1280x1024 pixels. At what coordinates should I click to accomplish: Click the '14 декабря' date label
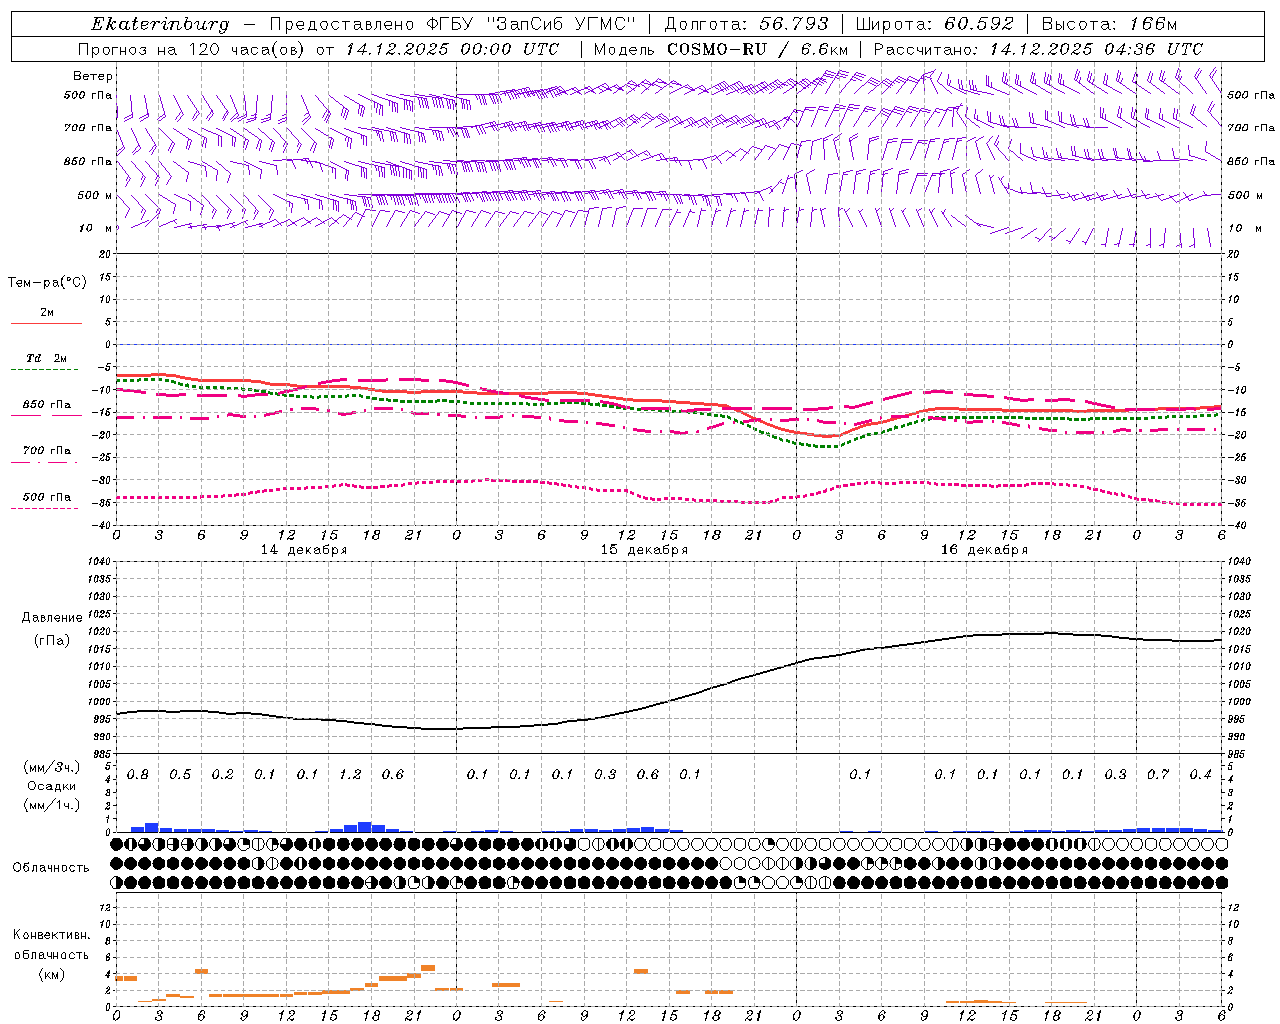(x=304, y=550)
